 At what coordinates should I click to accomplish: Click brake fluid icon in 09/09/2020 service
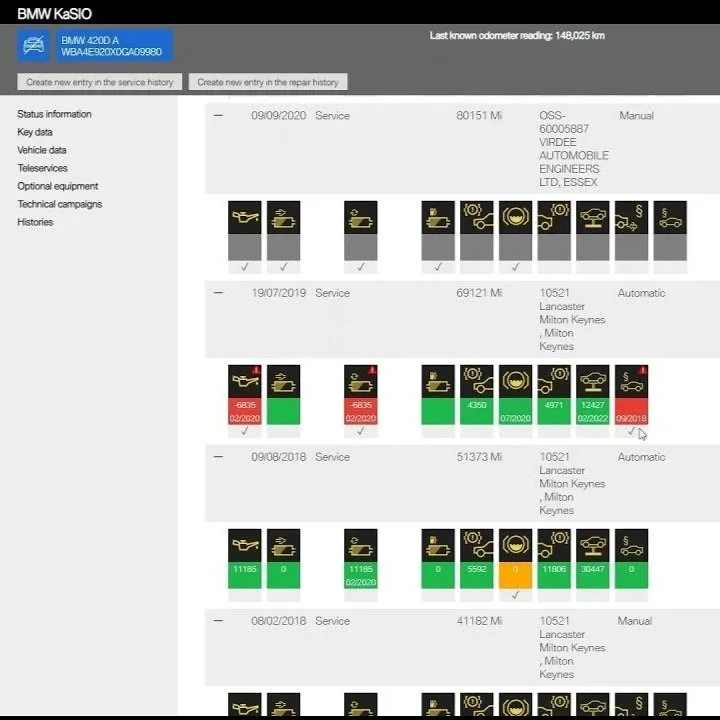pyautogui.click(x=515, y=218)
